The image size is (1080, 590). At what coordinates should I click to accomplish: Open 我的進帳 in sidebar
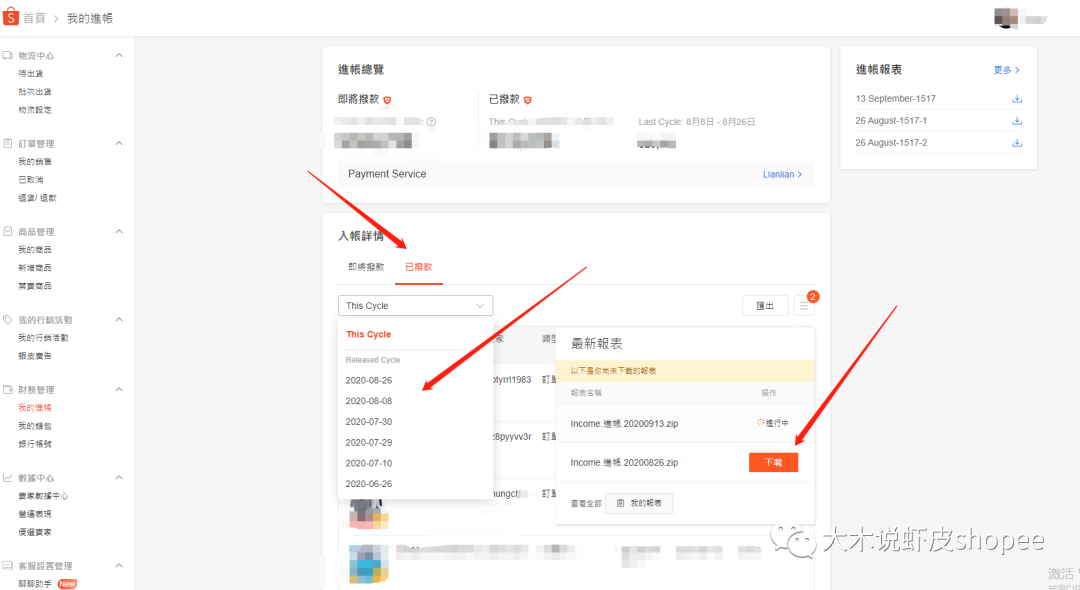click(35, 408)
